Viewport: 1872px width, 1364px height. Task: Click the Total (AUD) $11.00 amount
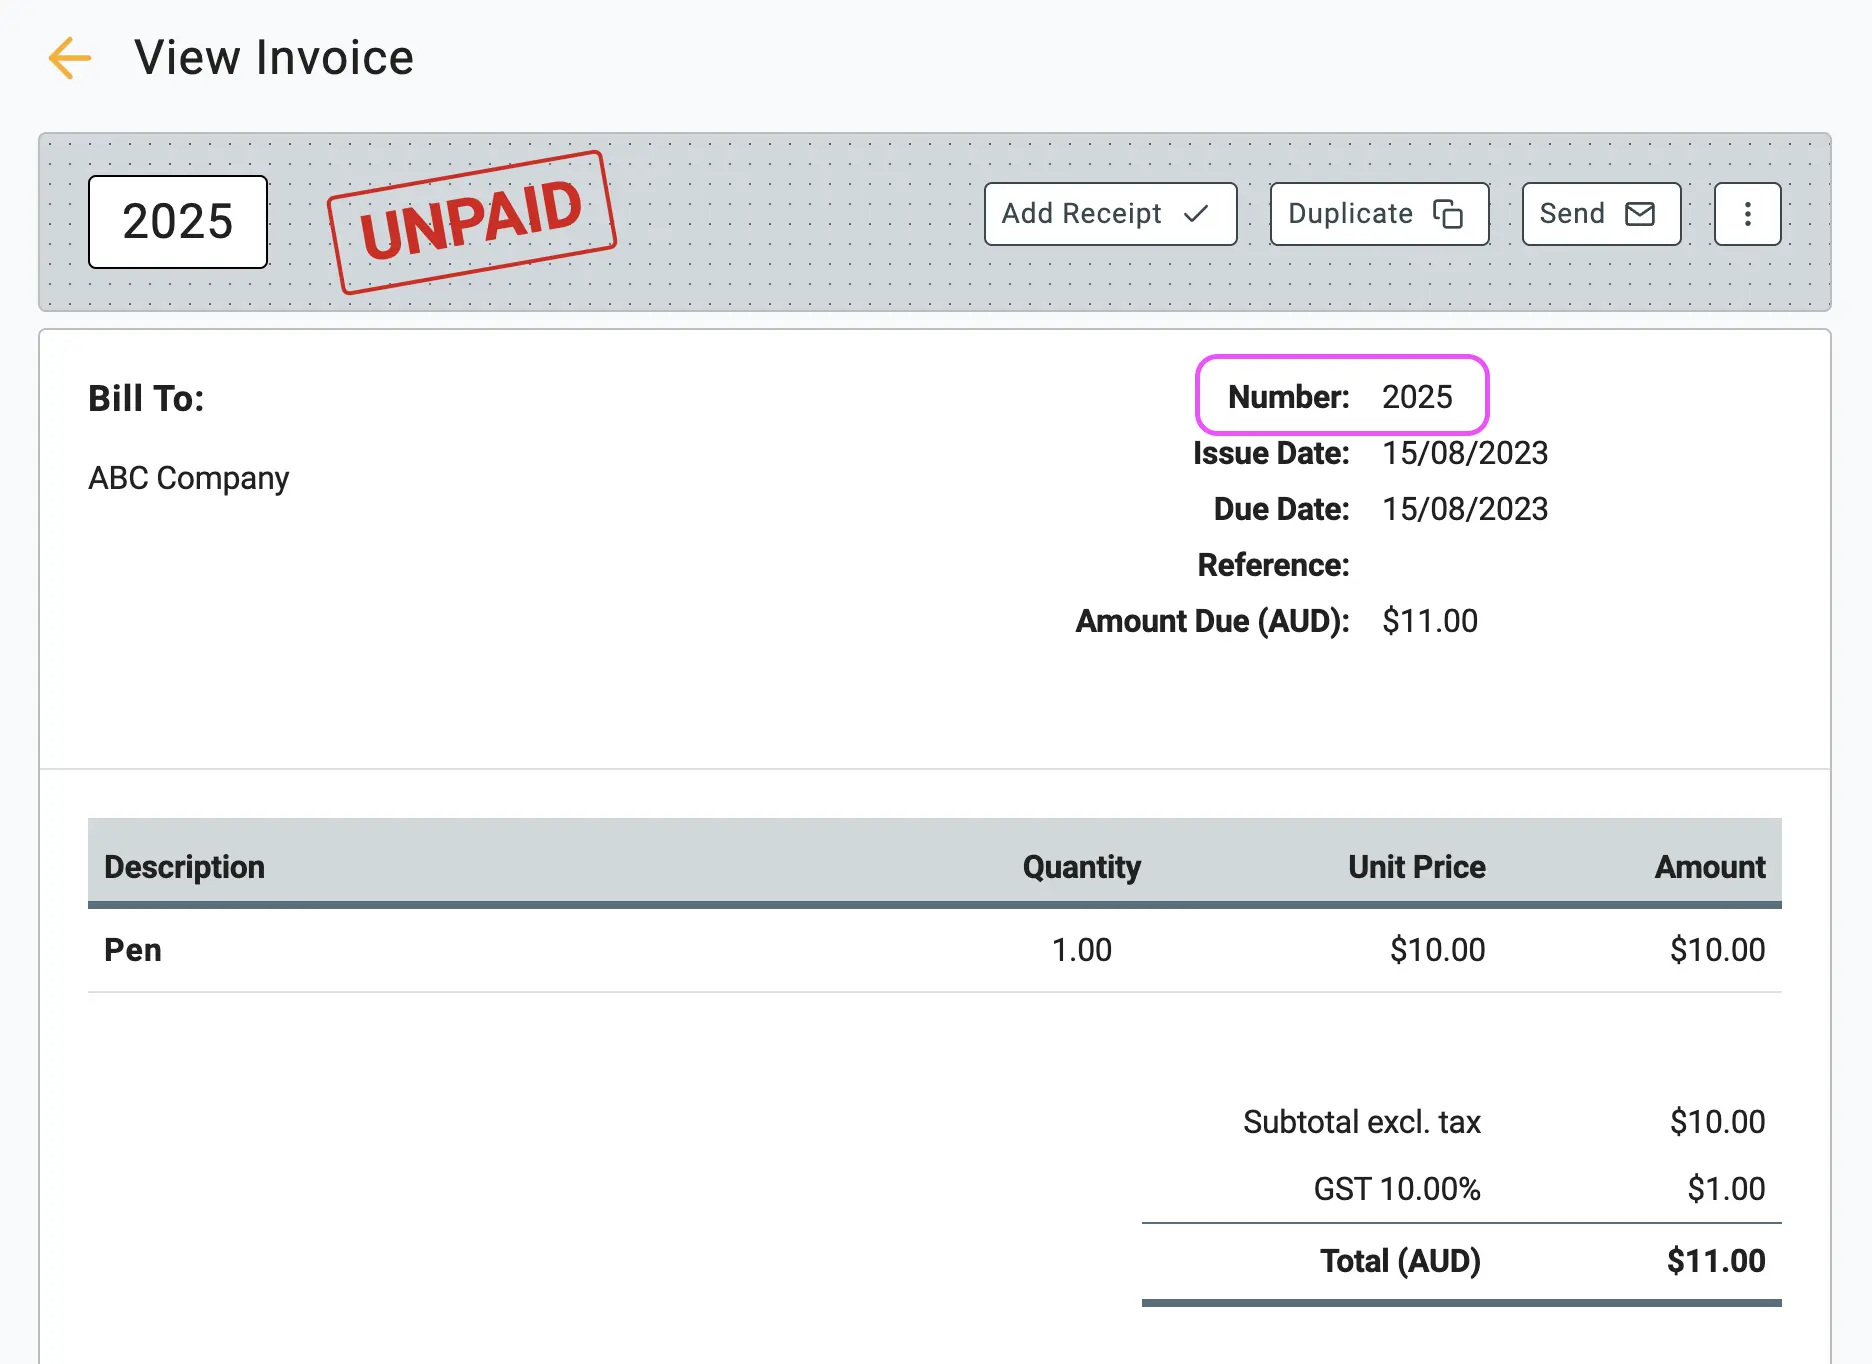tap(1716, 1261)
